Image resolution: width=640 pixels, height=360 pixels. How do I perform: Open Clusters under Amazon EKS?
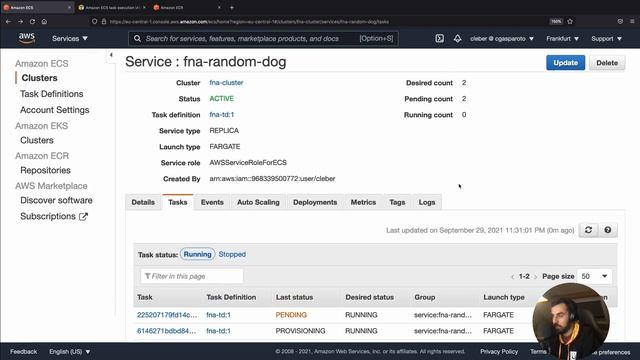[37, 140]
